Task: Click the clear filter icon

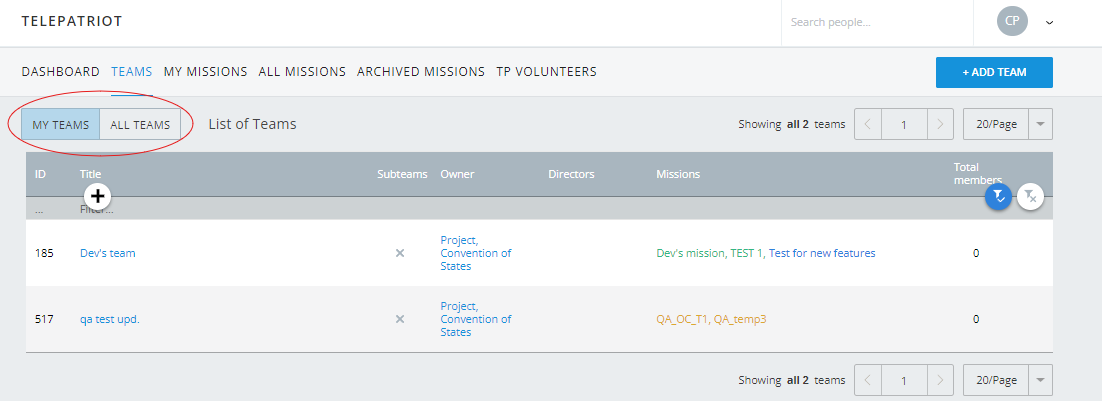Action: click(x=1030, y=197)
